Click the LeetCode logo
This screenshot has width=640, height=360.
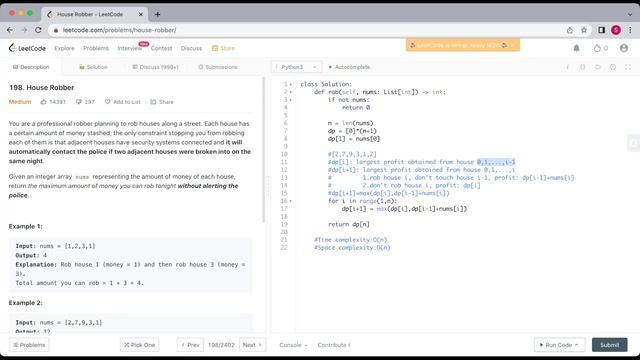pyautogui.click(x=27, y=48)
